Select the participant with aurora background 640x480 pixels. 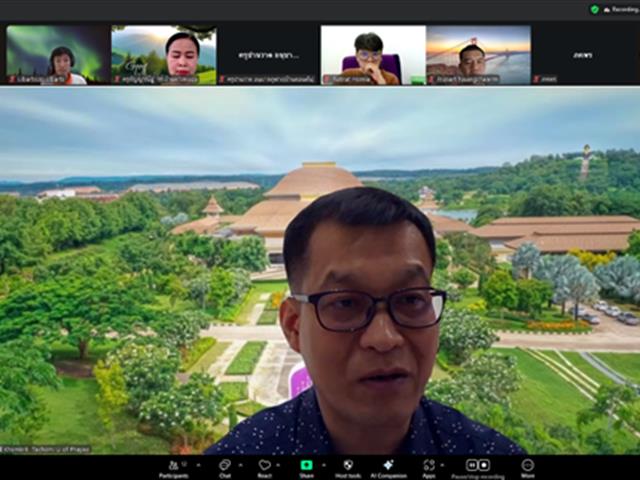(59, 55)
